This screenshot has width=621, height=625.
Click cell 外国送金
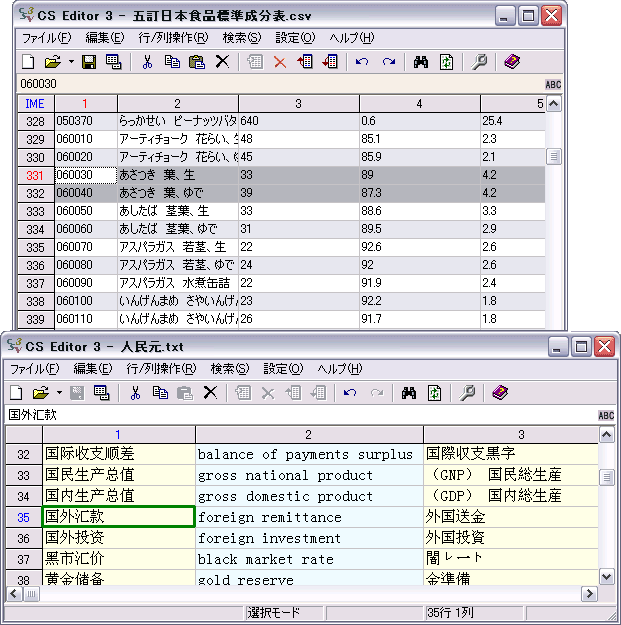(511, 517)
